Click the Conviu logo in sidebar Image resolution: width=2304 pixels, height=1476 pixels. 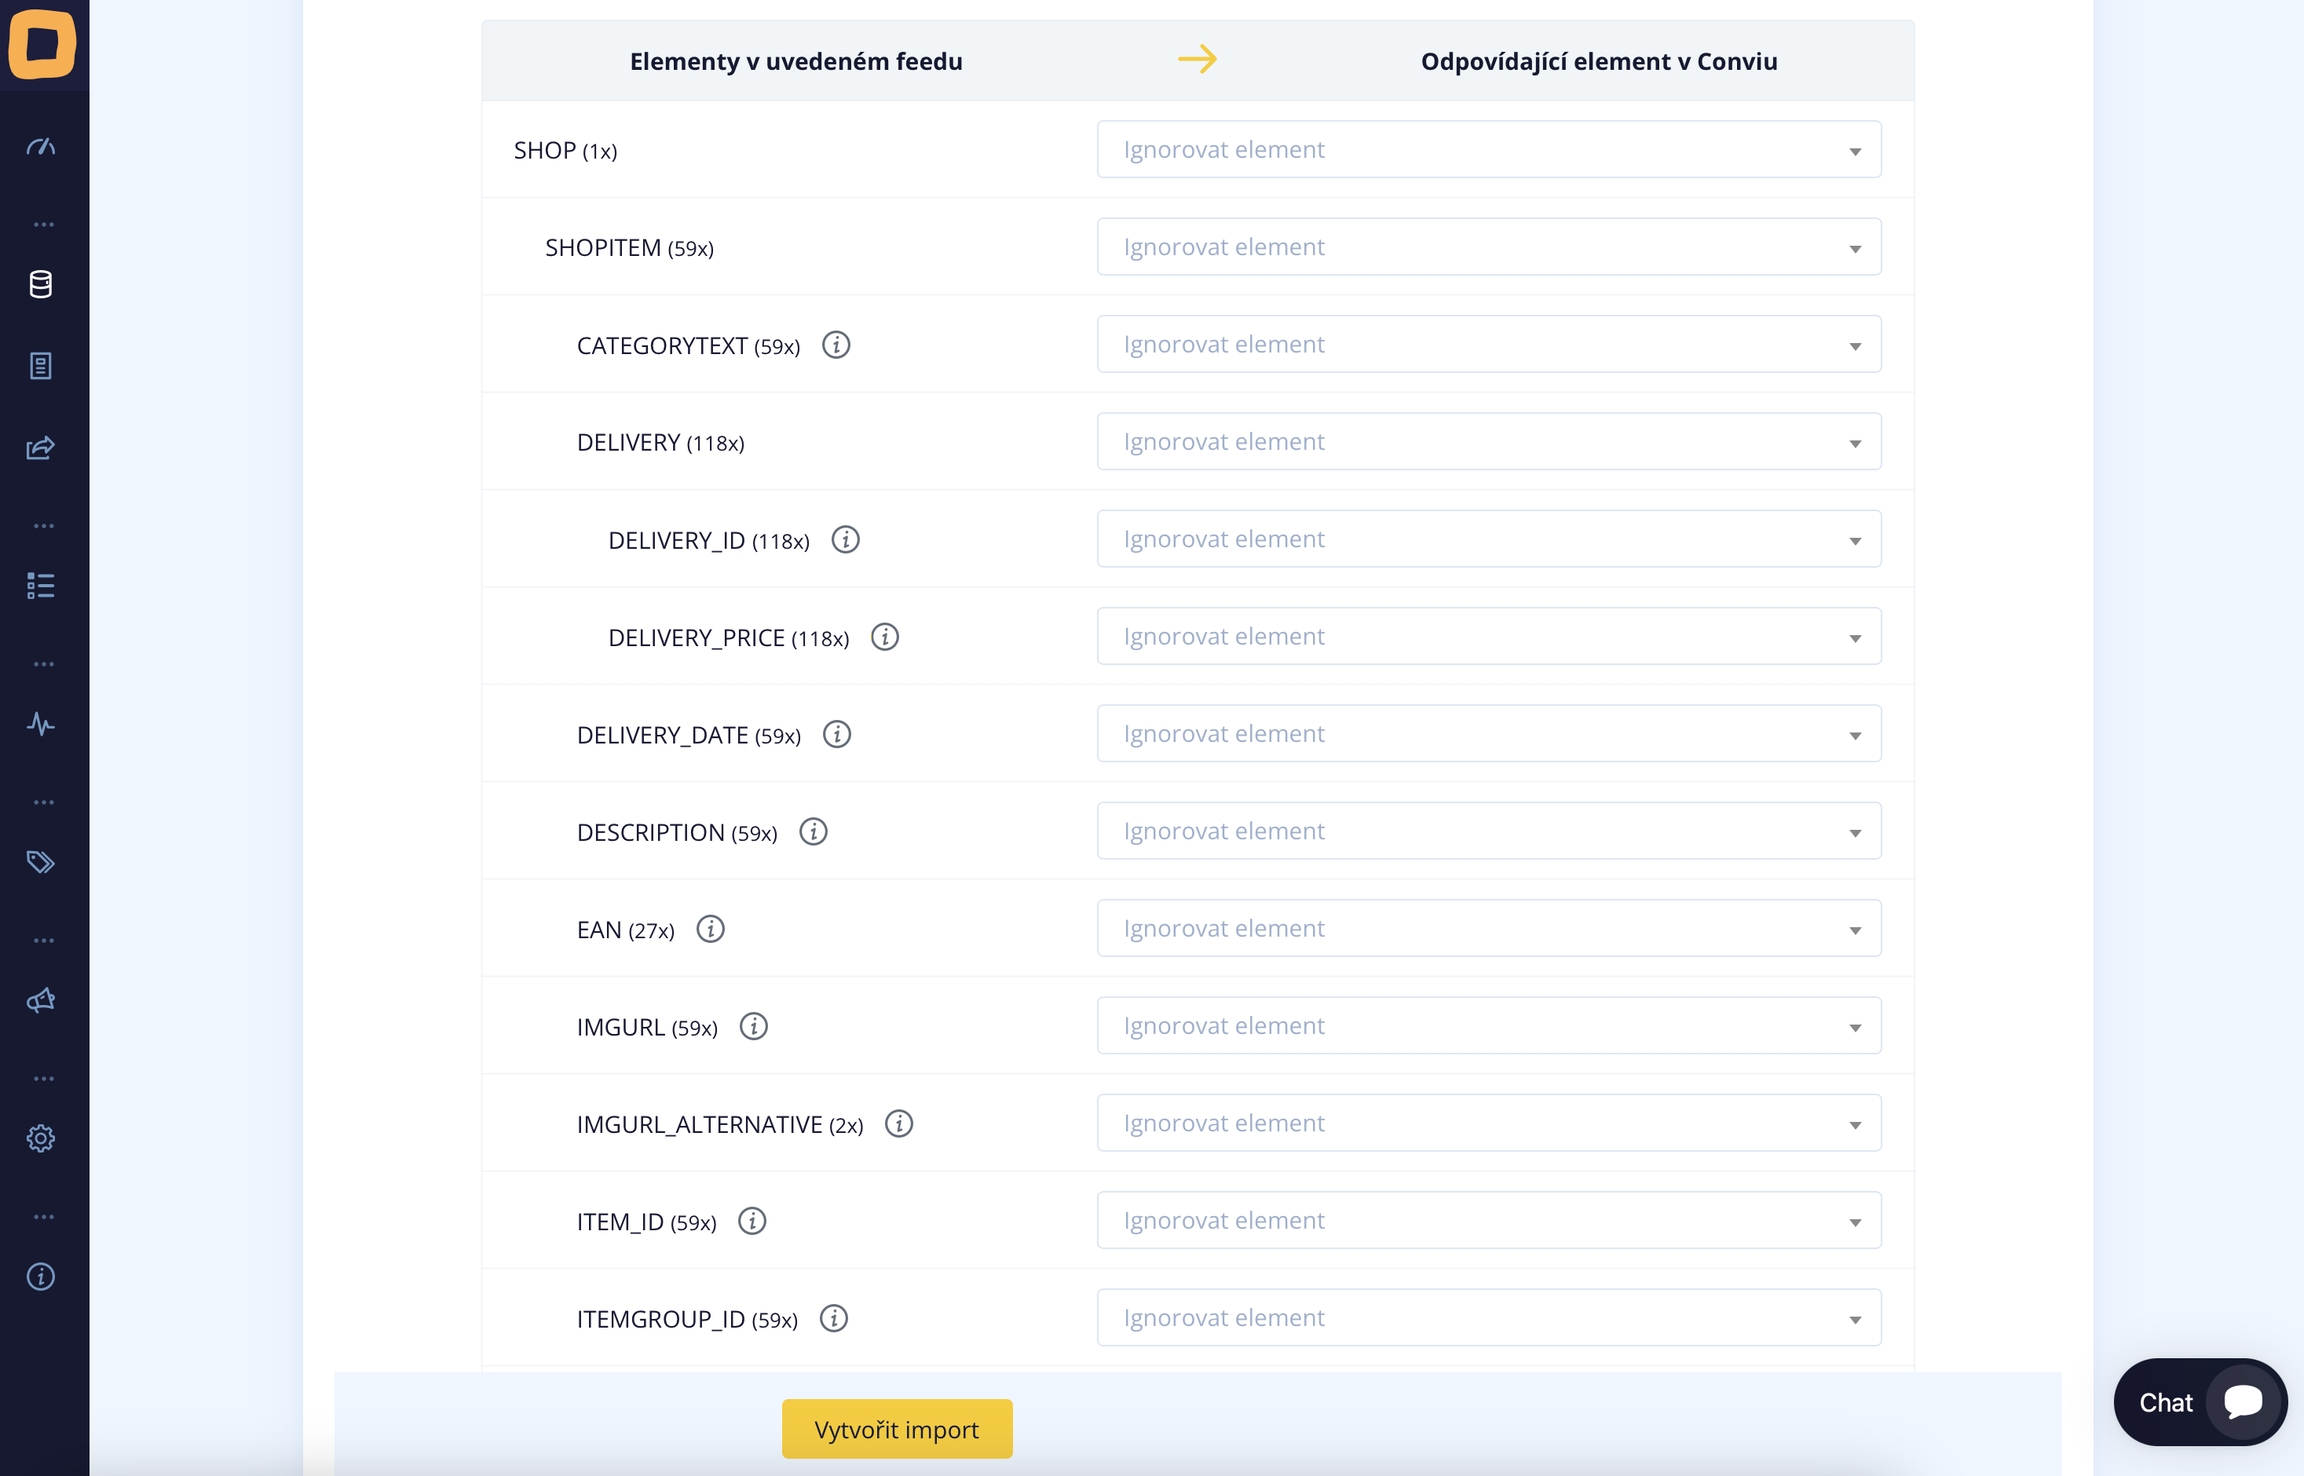(42, 44)
